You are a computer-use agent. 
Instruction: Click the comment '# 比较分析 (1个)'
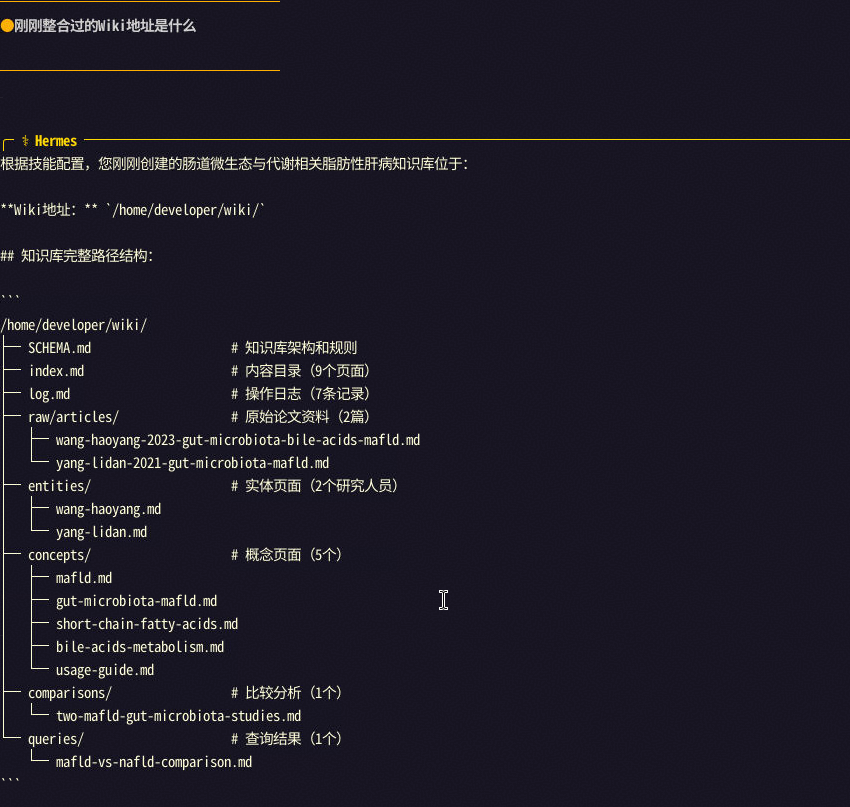[287, 693]
